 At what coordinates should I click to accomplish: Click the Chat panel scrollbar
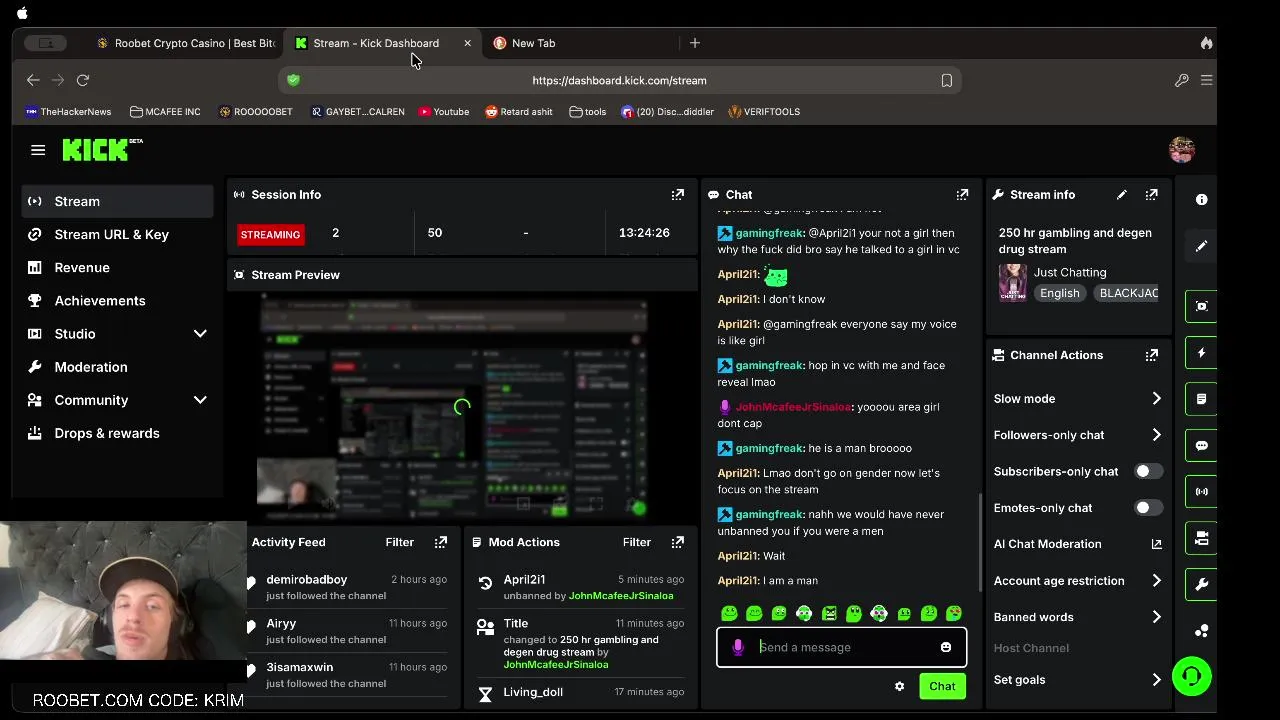(x=980, y=542)
